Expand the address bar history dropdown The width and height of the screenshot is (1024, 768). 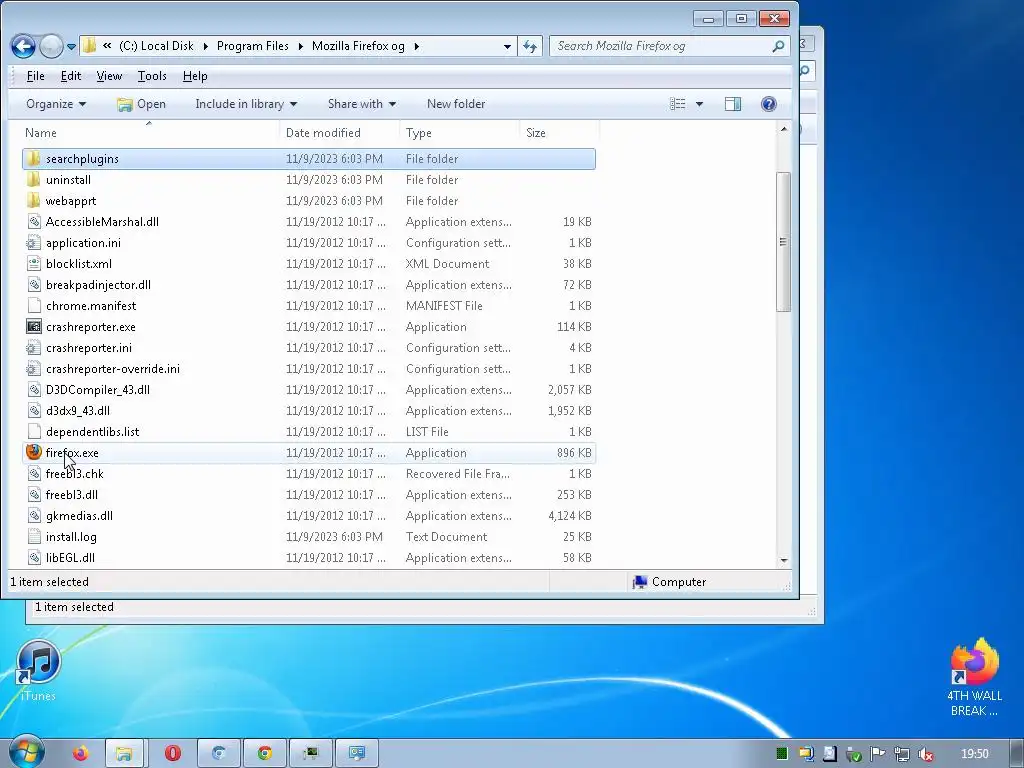click(x=507, y=46)
